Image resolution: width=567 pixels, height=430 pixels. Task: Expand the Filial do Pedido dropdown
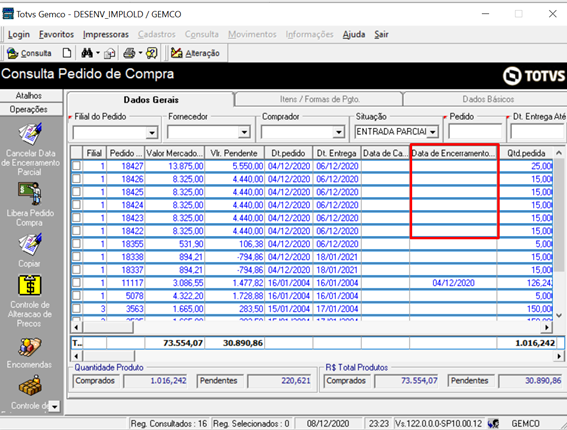pos(152,133)
